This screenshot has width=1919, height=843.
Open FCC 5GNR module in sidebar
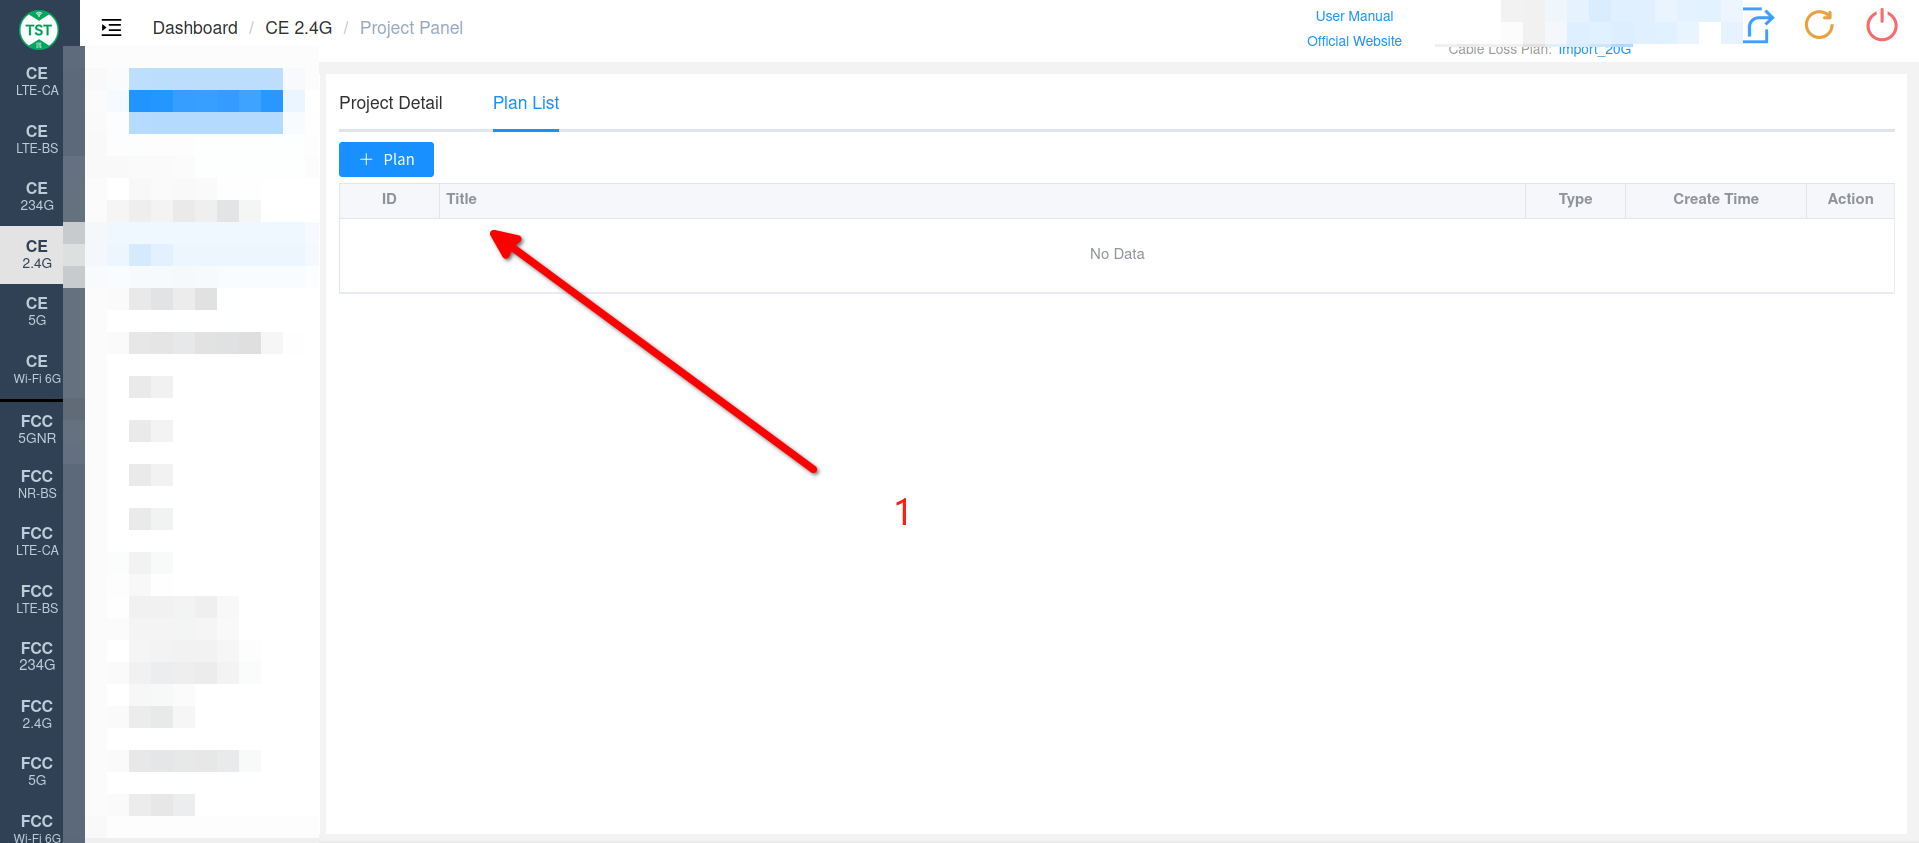37,429
